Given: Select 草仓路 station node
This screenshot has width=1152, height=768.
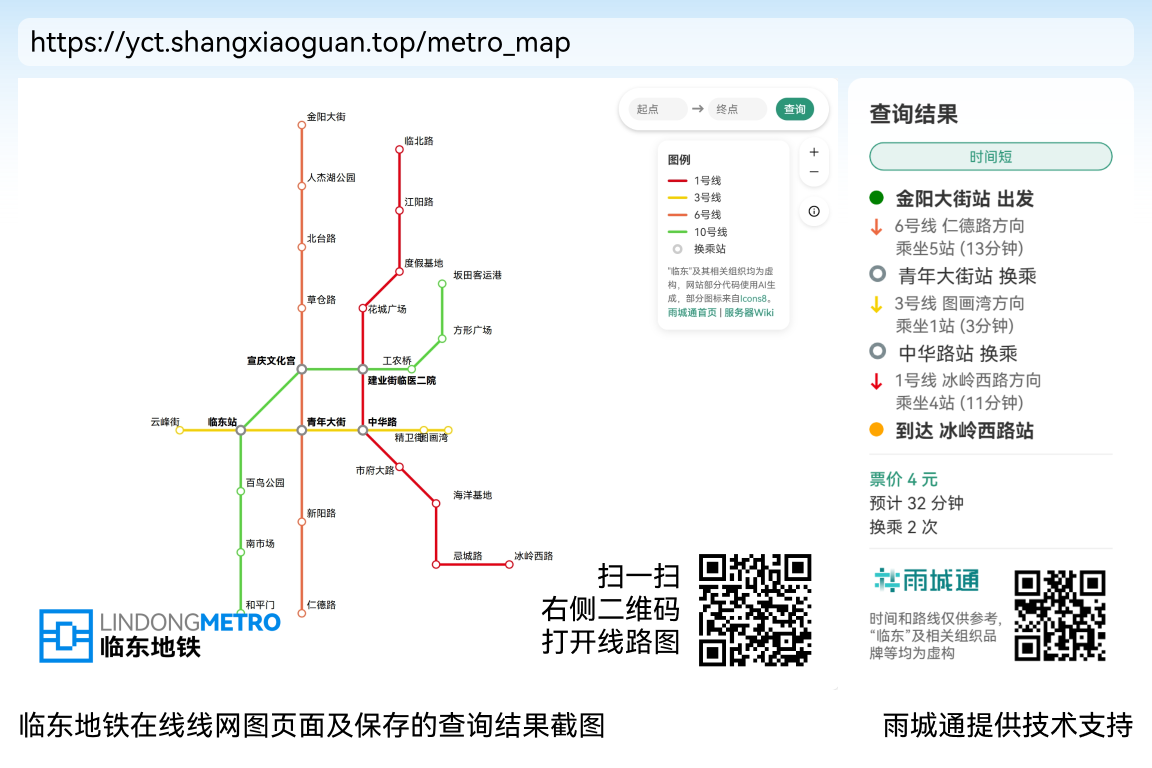Looking at the screenshot, I should click(301, 308).
